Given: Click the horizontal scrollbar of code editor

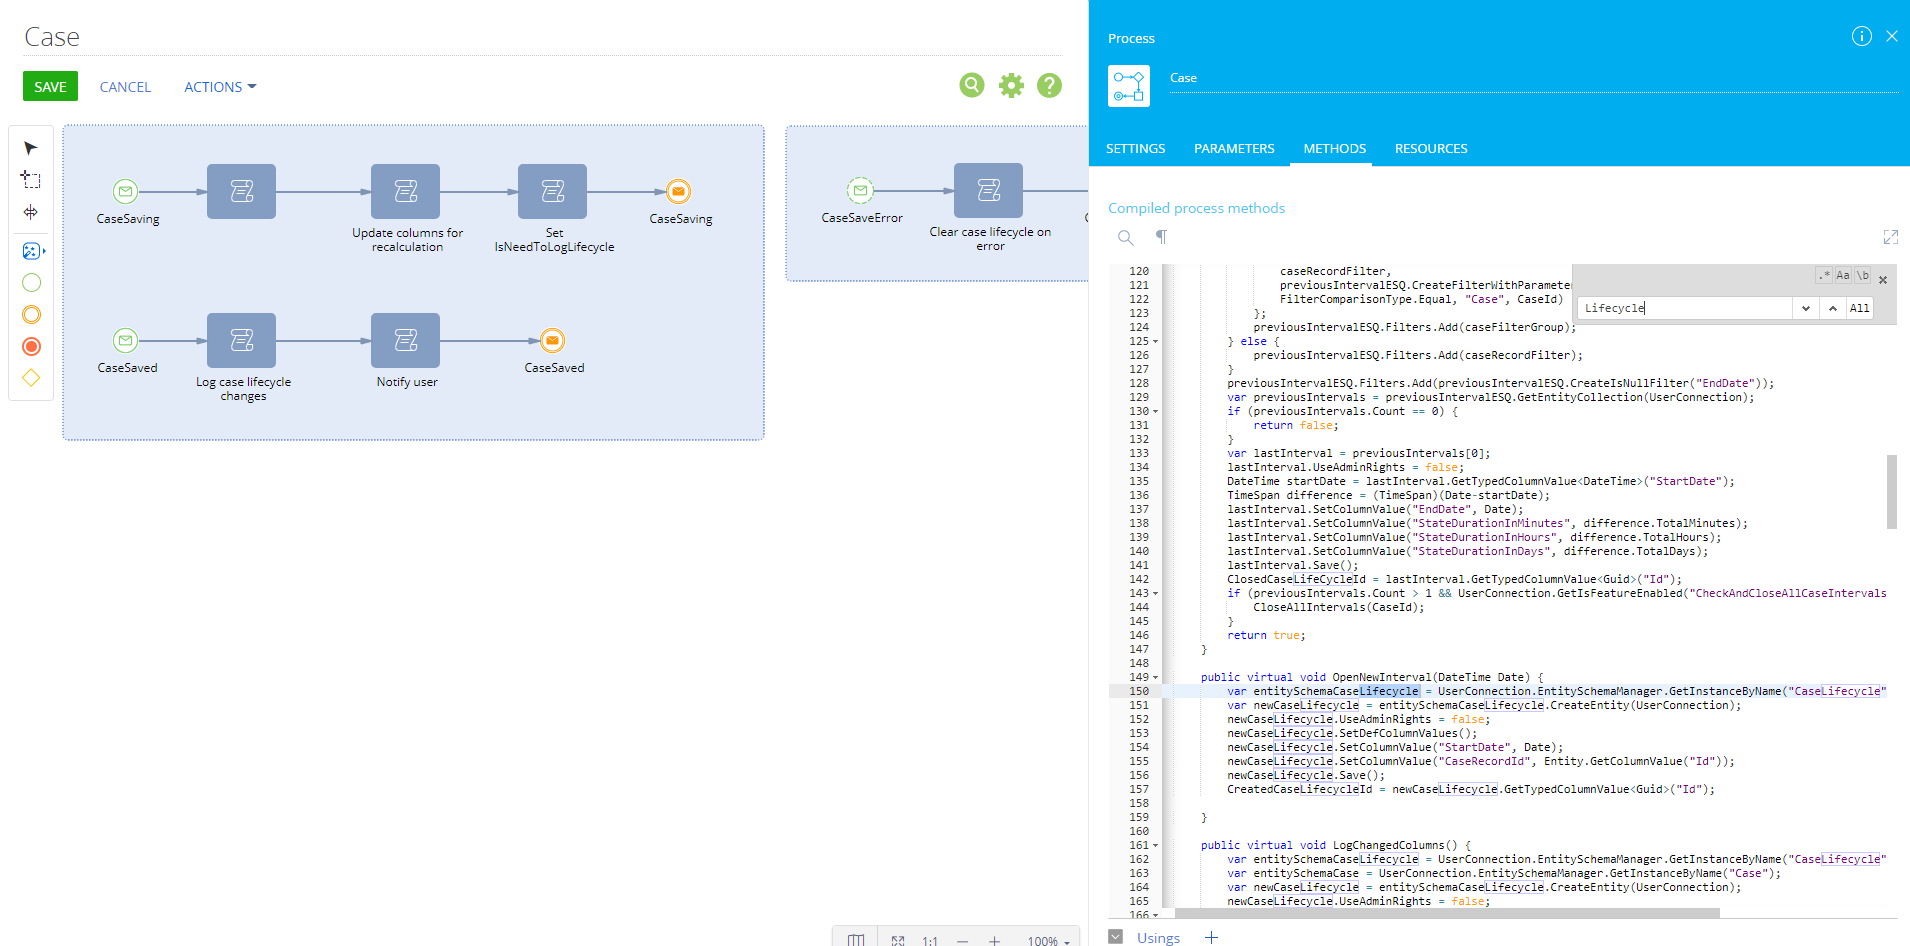Looking at the screenshot, I should point(1447,913).
